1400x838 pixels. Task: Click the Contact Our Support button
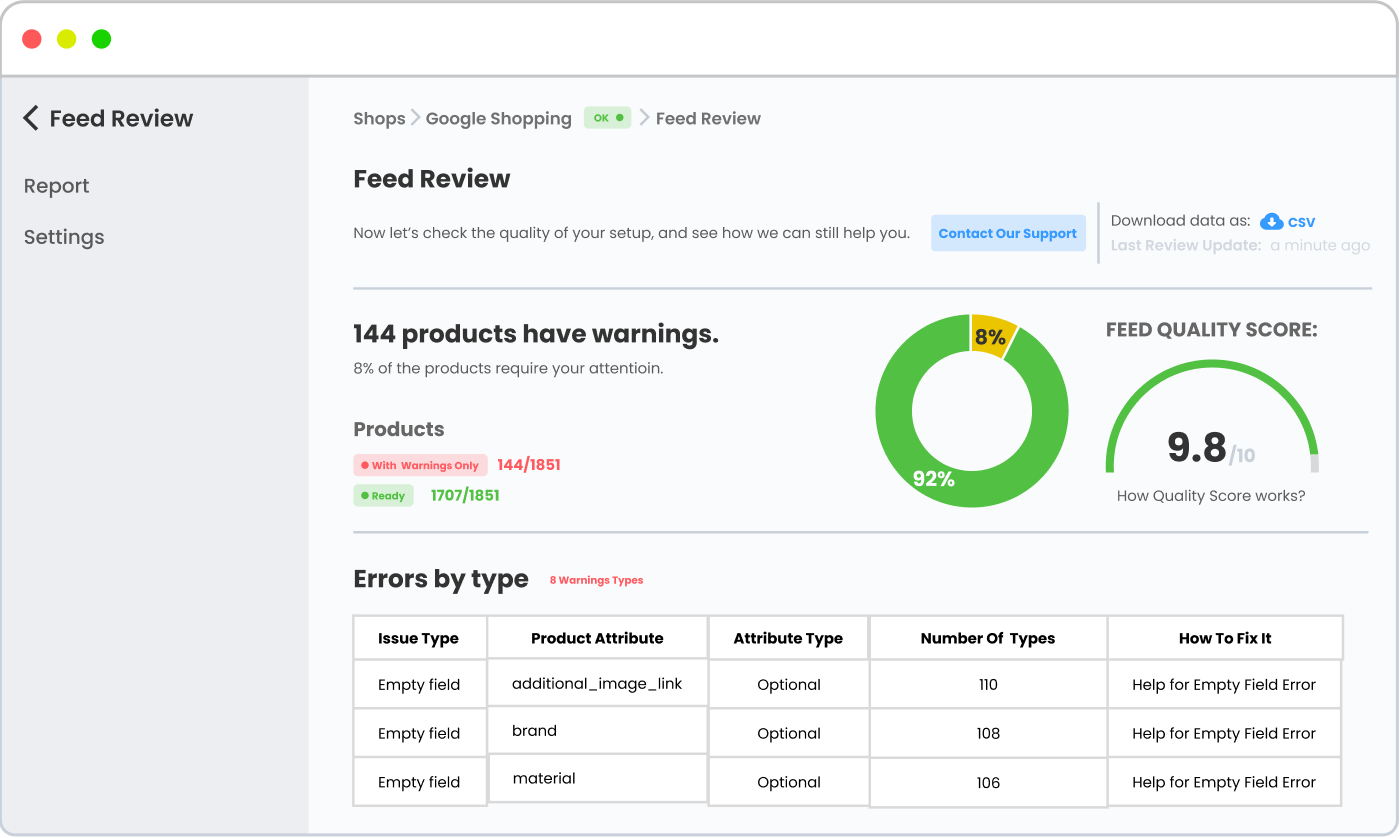[1007, 233]
